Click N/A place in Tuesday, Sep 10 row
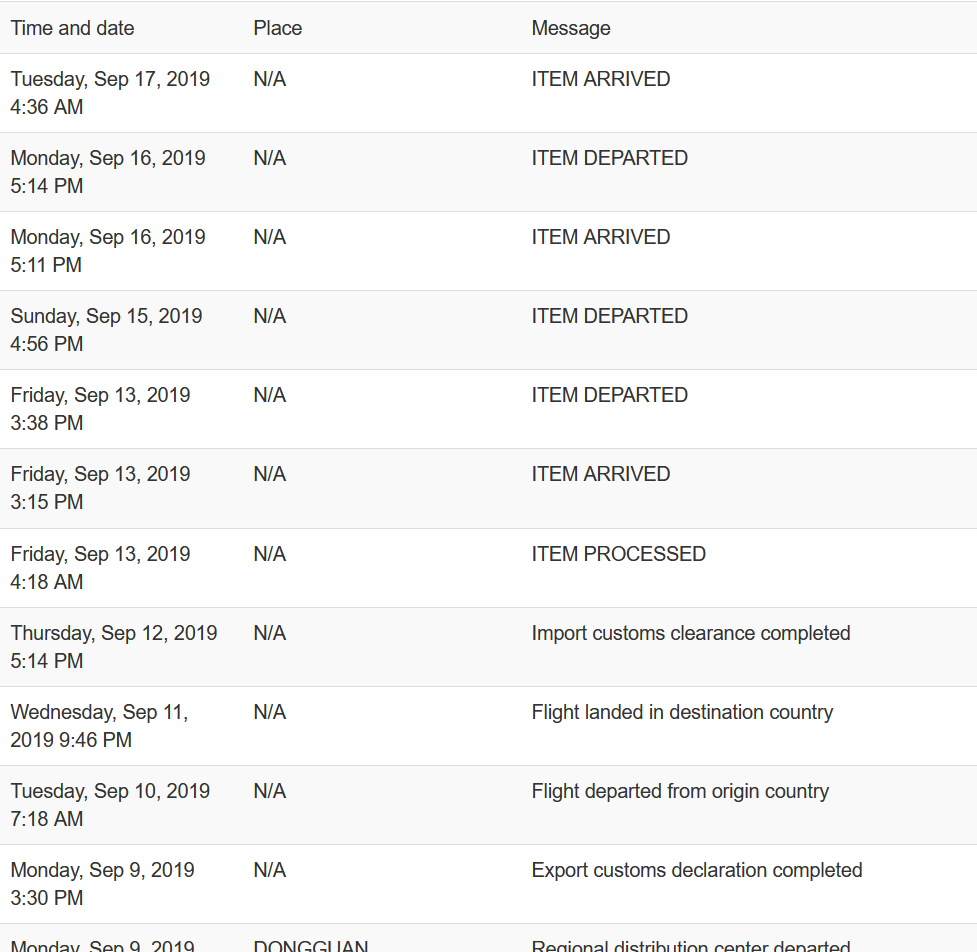 tap(269, 791)
